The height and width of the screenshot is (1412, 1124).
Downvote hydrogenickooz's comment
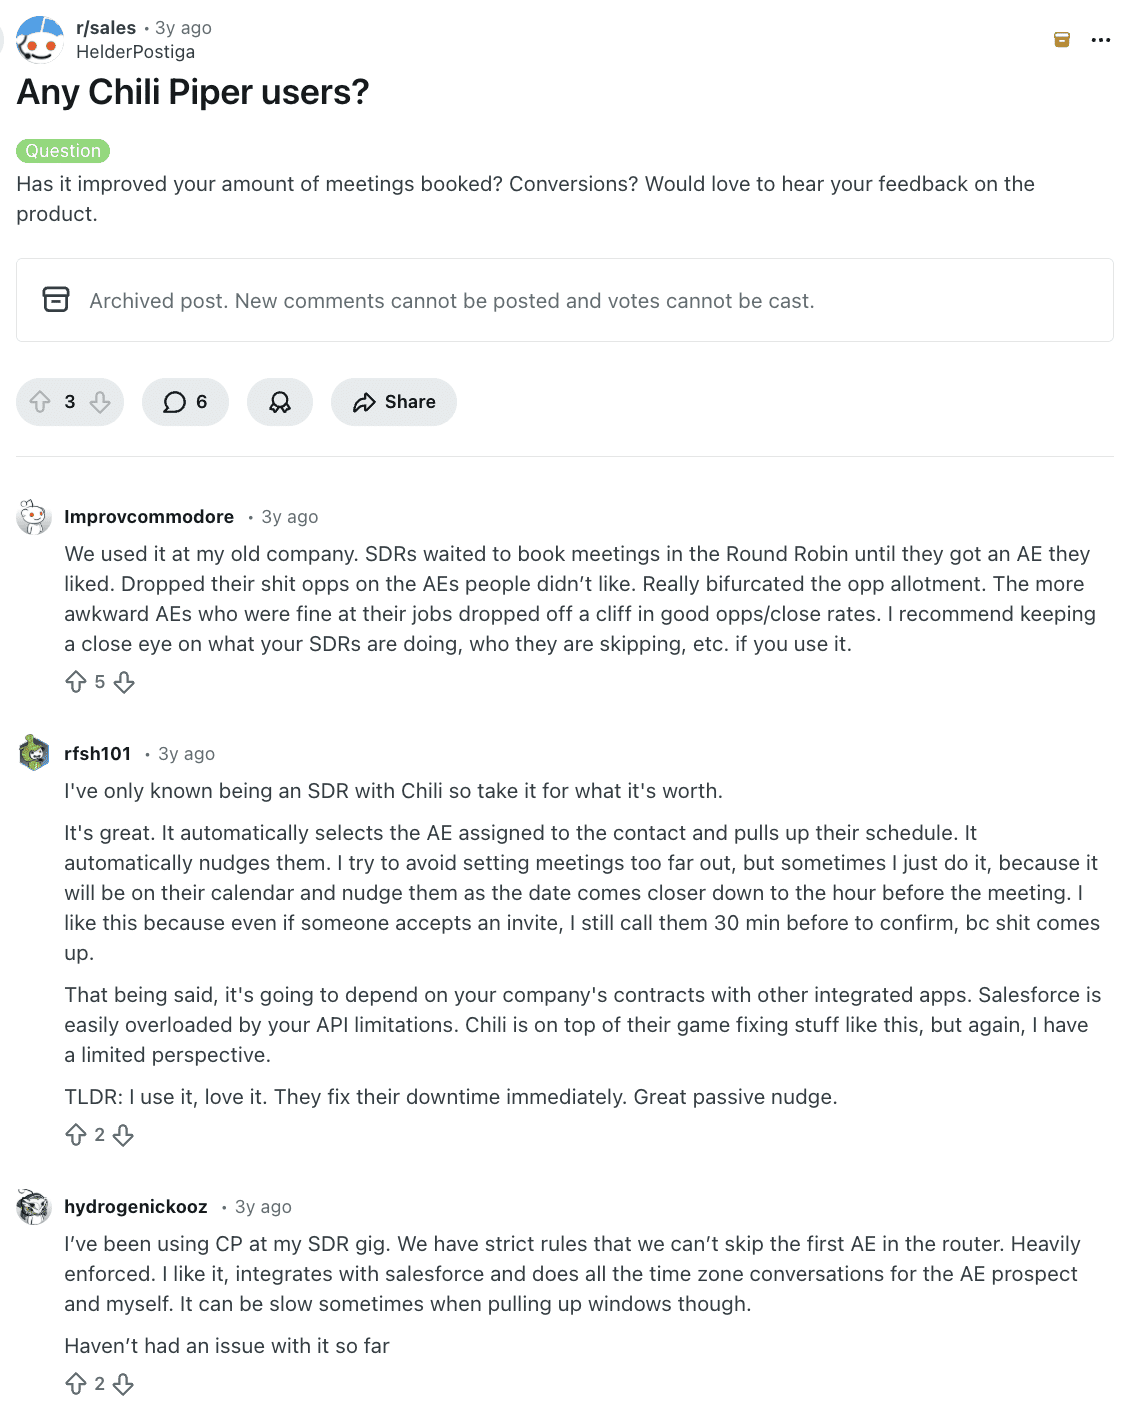[x=123, y=1385]
